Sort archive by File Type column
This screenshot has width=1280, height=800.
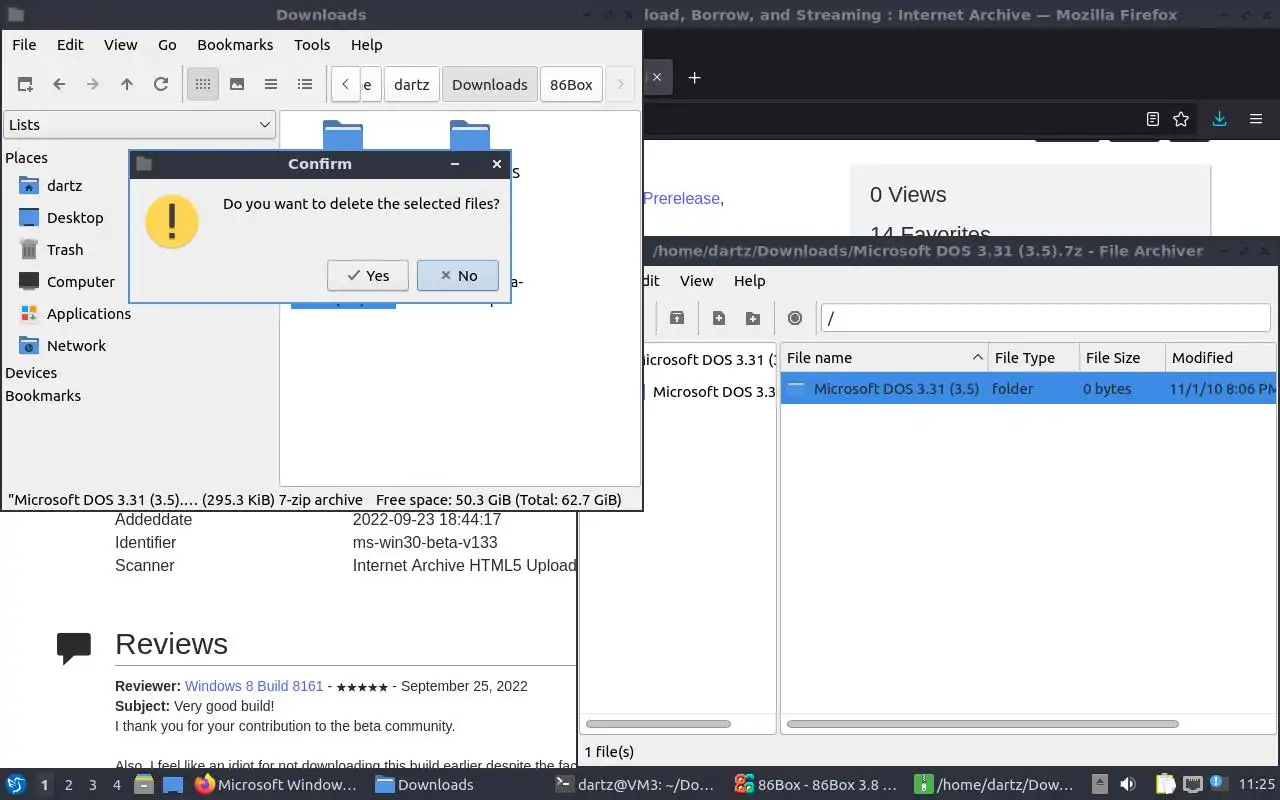pyautogui.click(x=1034, y=358)
